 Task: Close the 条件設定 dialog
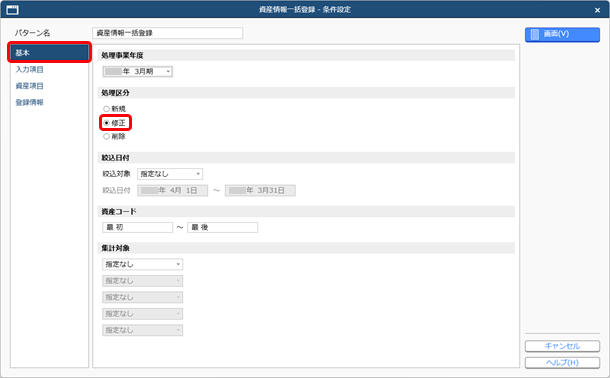(x=598, y=10)
